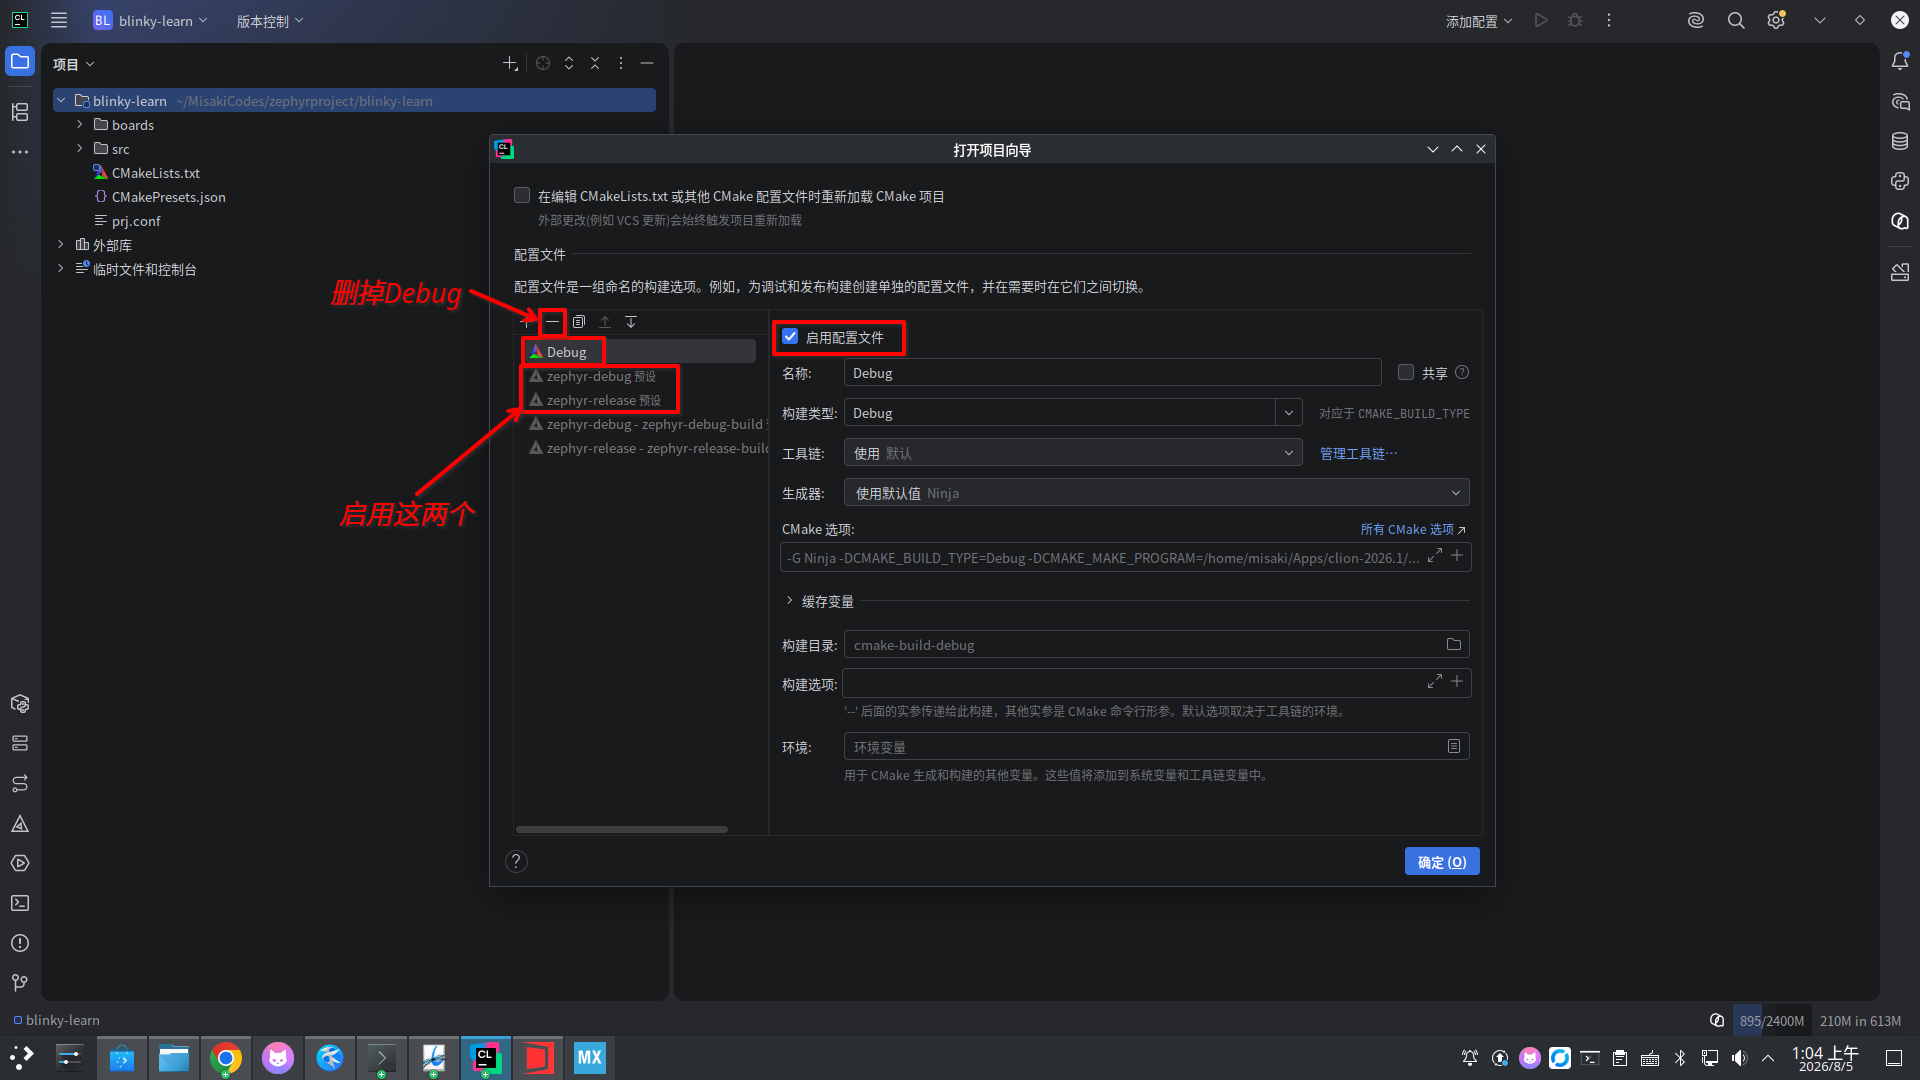1920x1080 pixels.
Task: Open the prj.conf file
Action: (x=135, y=221)
